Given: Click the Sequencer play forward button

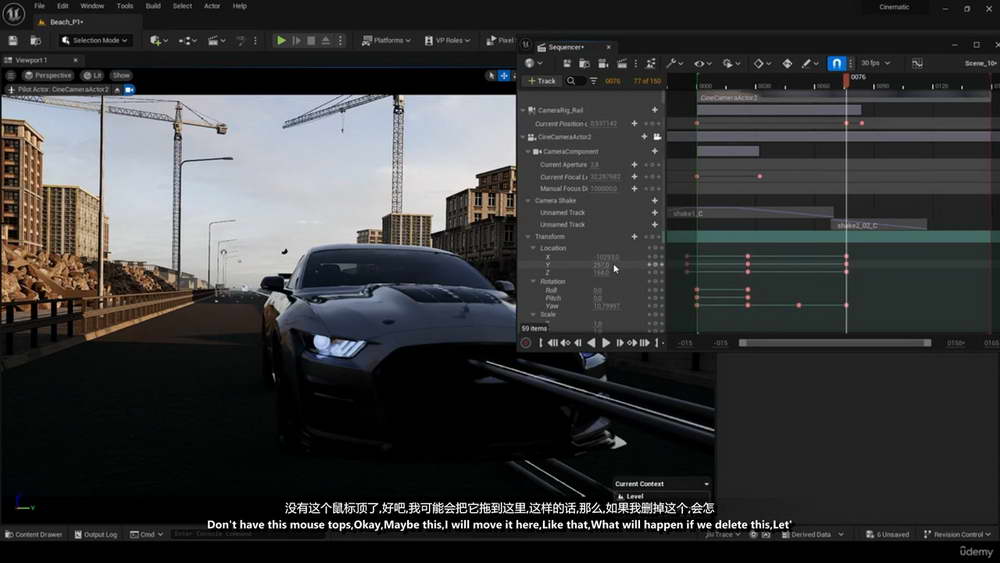Looking at the screenshot, I should pos(606,343).
